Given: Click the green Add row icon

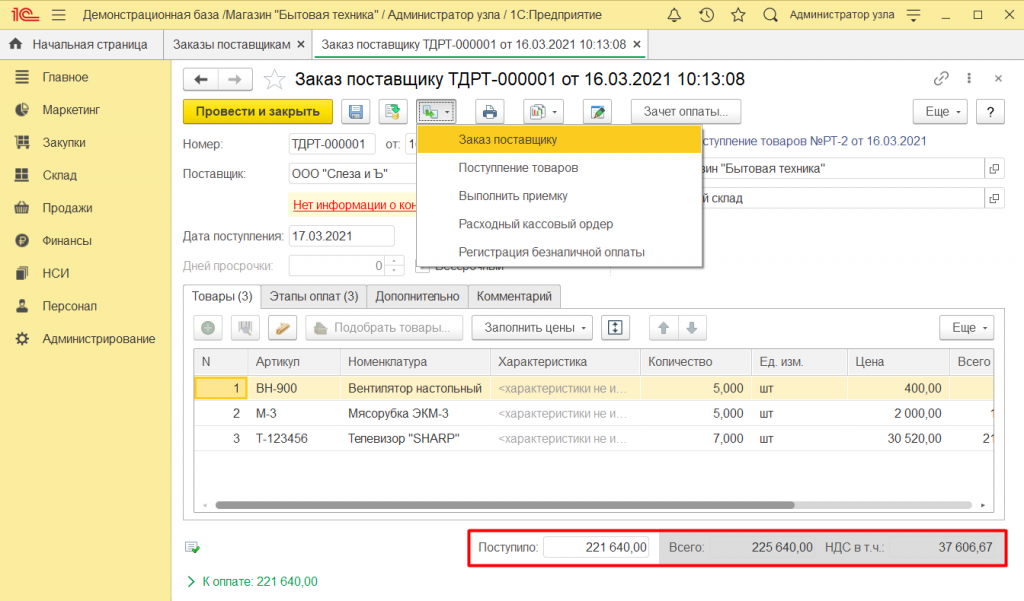Looking at the screenshot, I should pyautogui.click(x=208, y=328).
